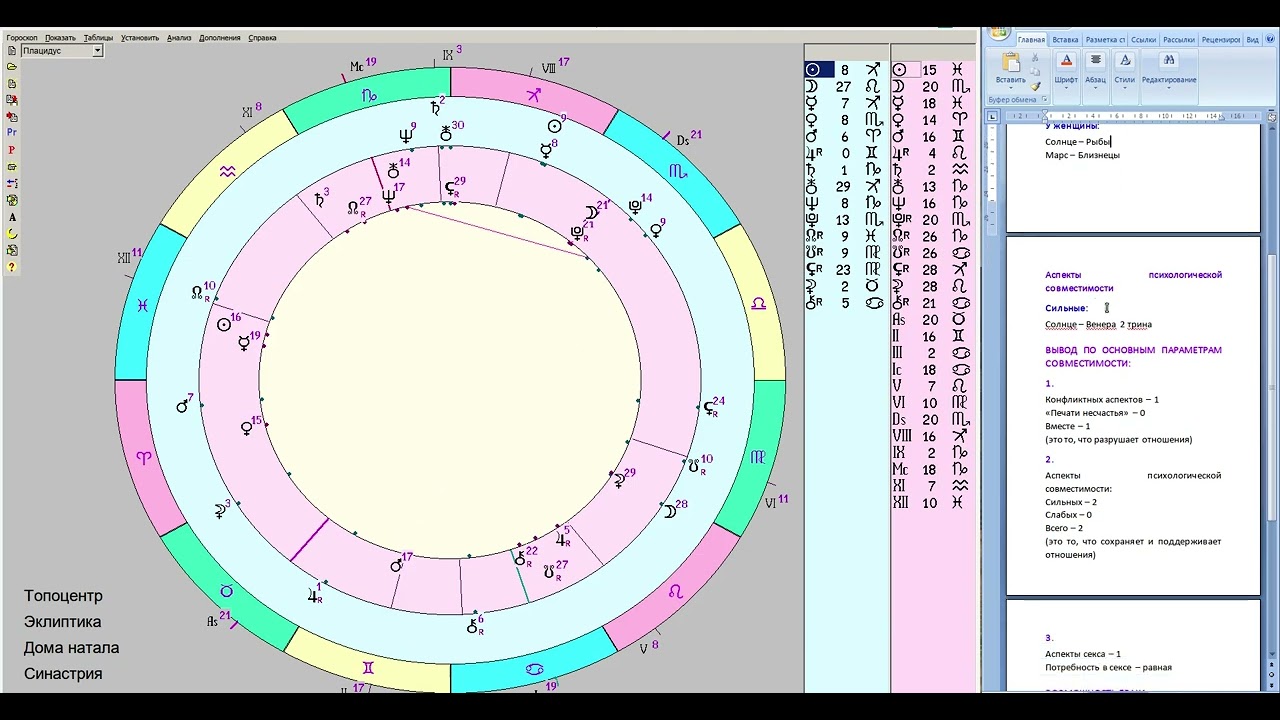The image size is (1280, 720).
Task: Click the Paste clipboard icon in Word
Action: point(1010,62)
